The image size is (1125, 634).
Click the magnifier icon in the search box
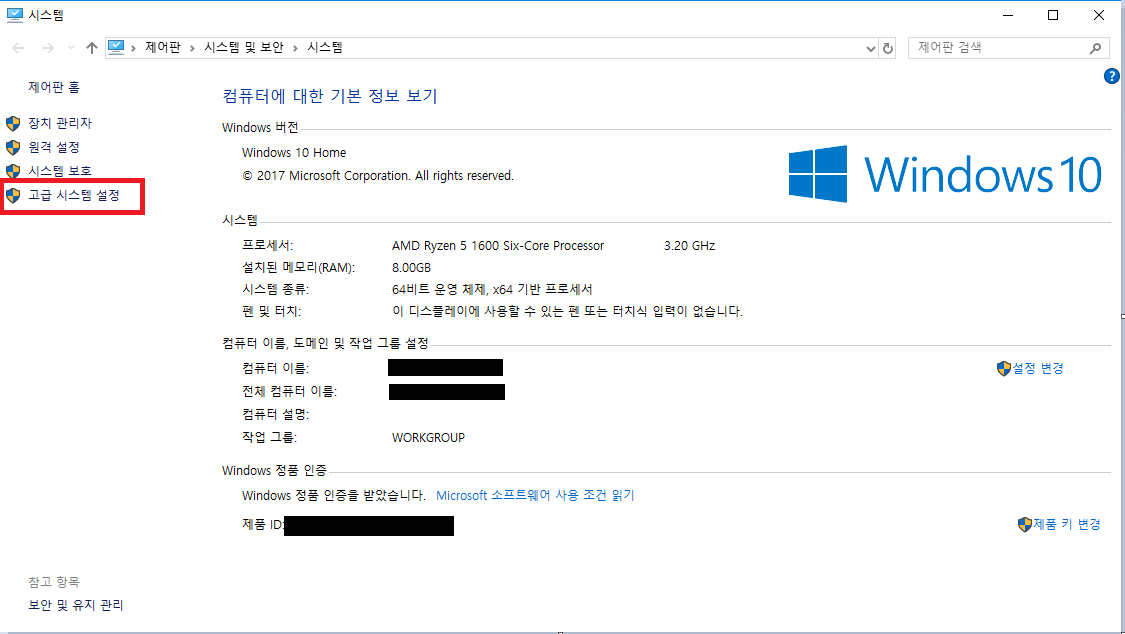pos(1095,48)
